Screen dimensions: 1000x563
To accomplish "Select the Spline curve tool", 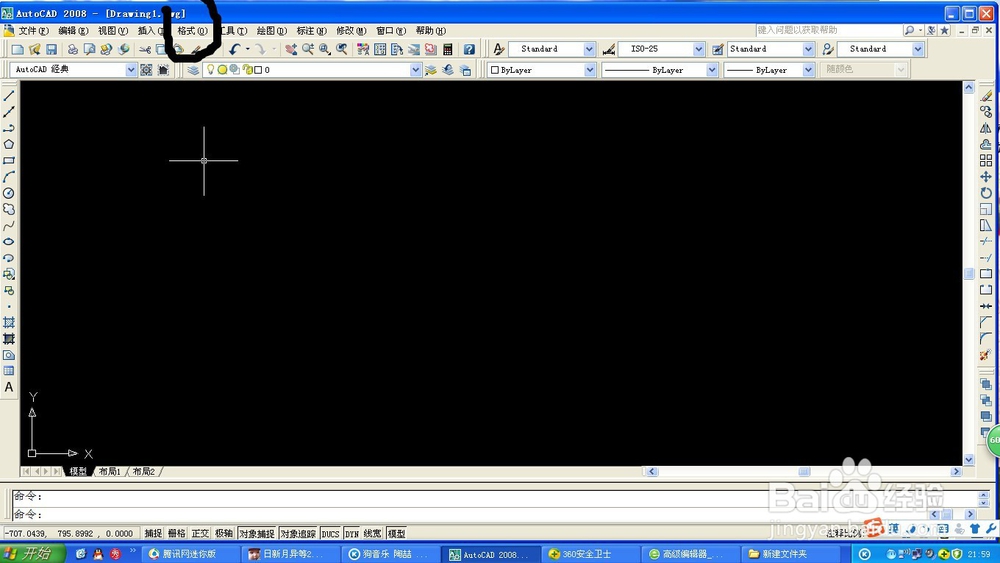I will pyautogui.click(x=9, y=226).
